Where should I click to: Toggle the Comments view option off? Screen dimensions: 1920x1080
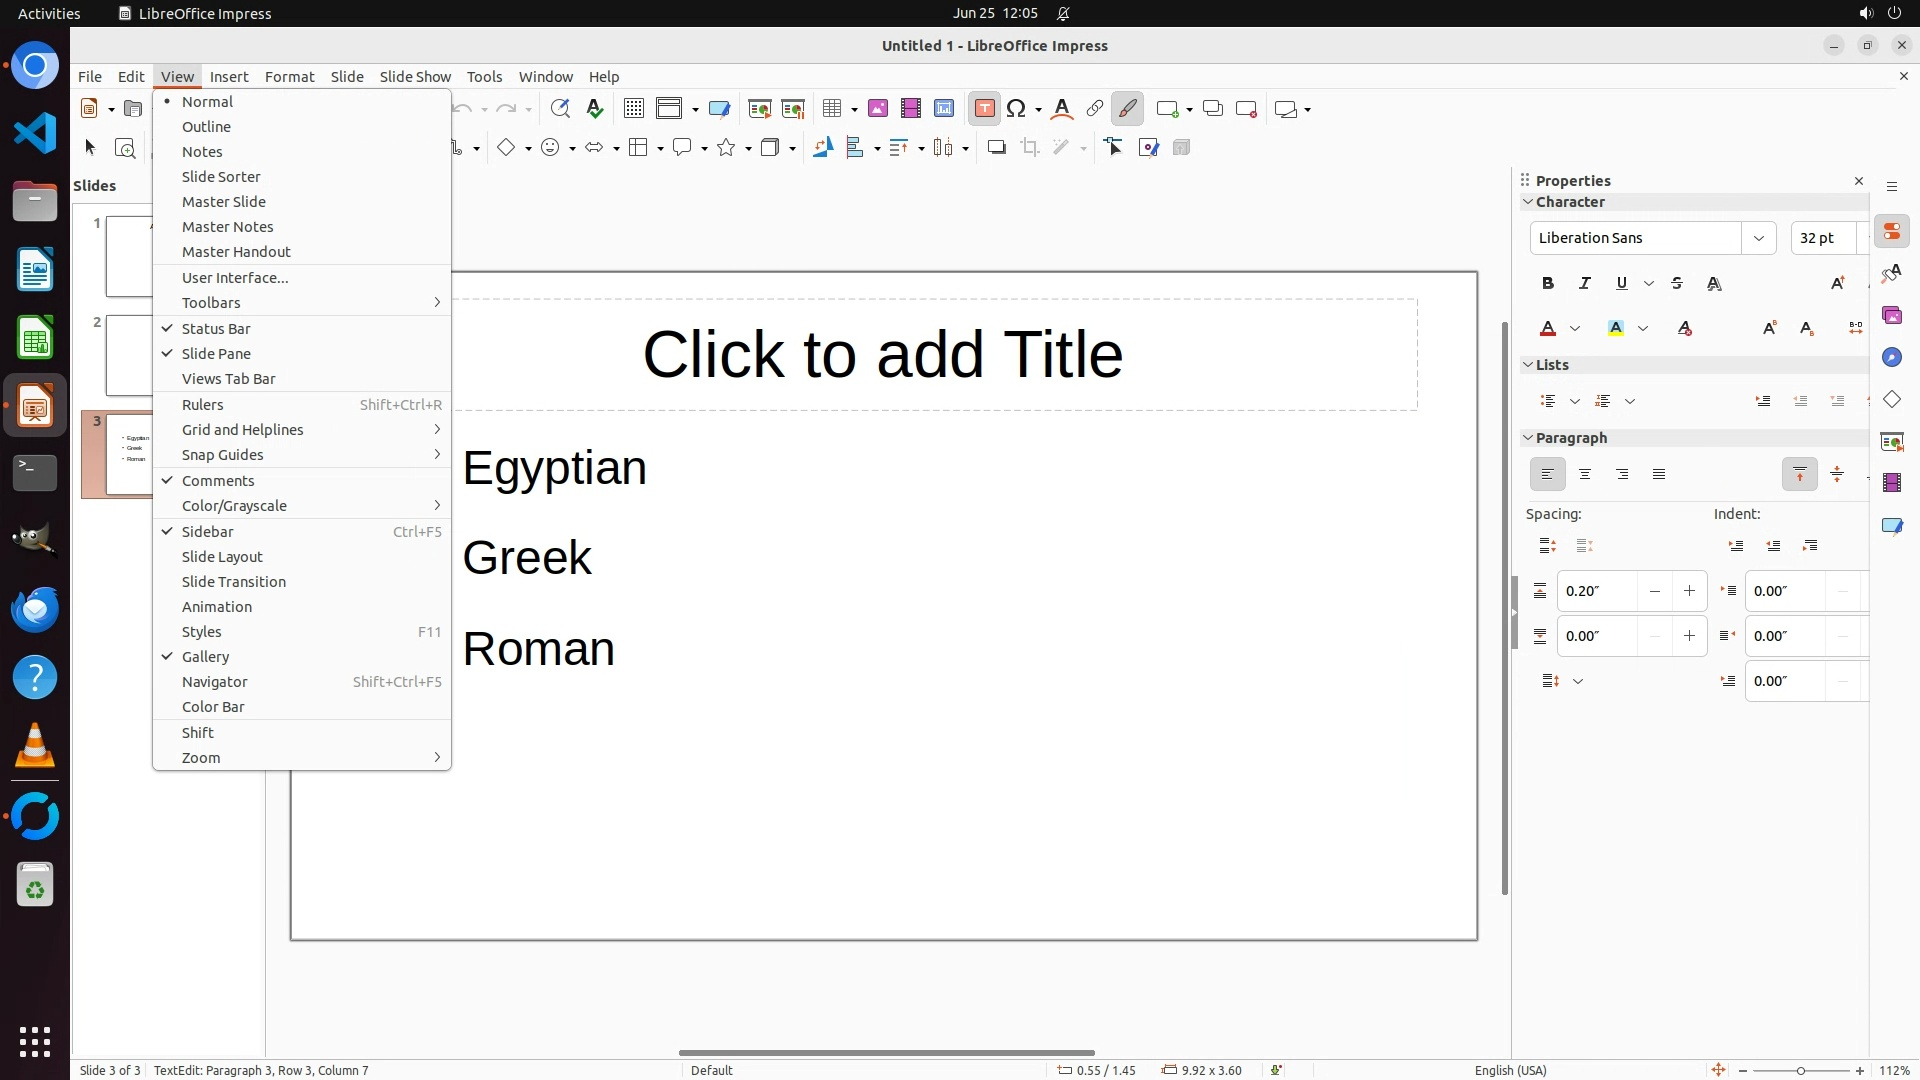pyautogui.click(x=218, y=481)
